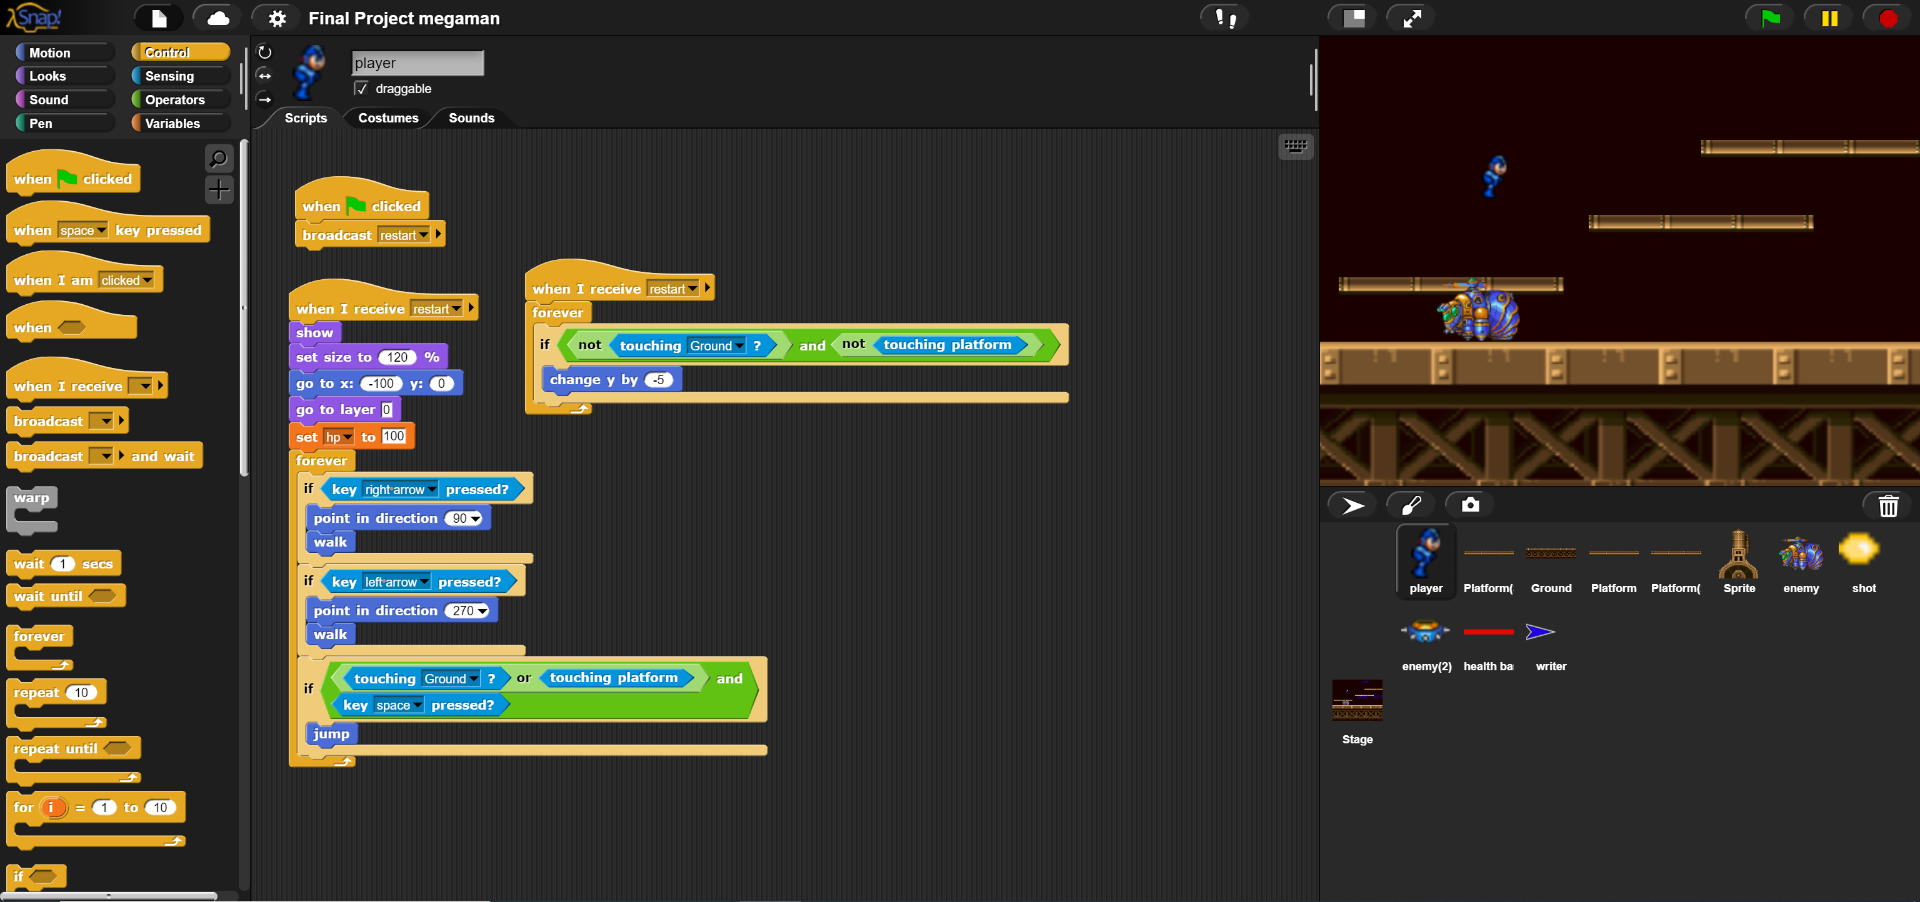This screenshot has width=1920, height=902.
Task: Select the health bar sprite
Action: click(x=1488, y=640)
